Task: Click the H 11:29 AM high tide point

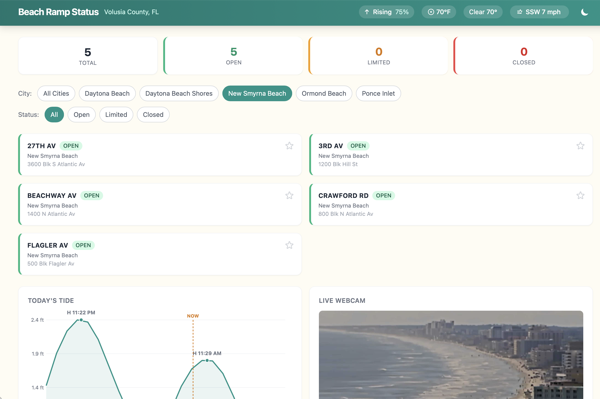Action: click(x=207, y=360)
